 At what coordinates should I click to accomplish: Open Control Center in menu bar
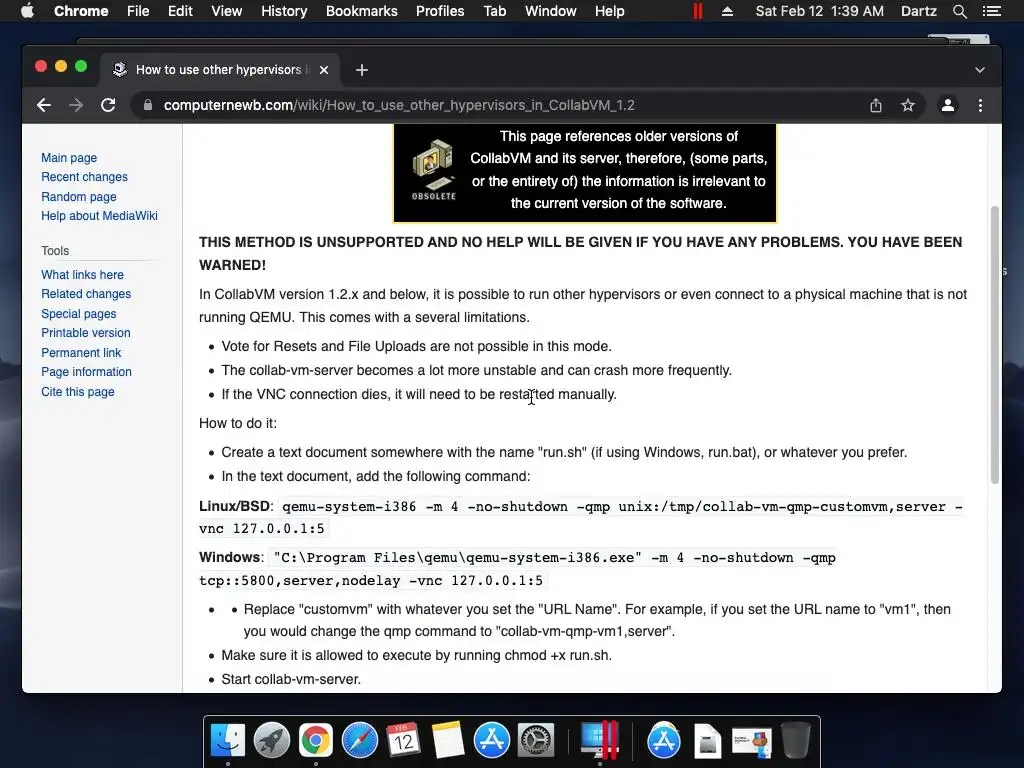click(991, 11)
